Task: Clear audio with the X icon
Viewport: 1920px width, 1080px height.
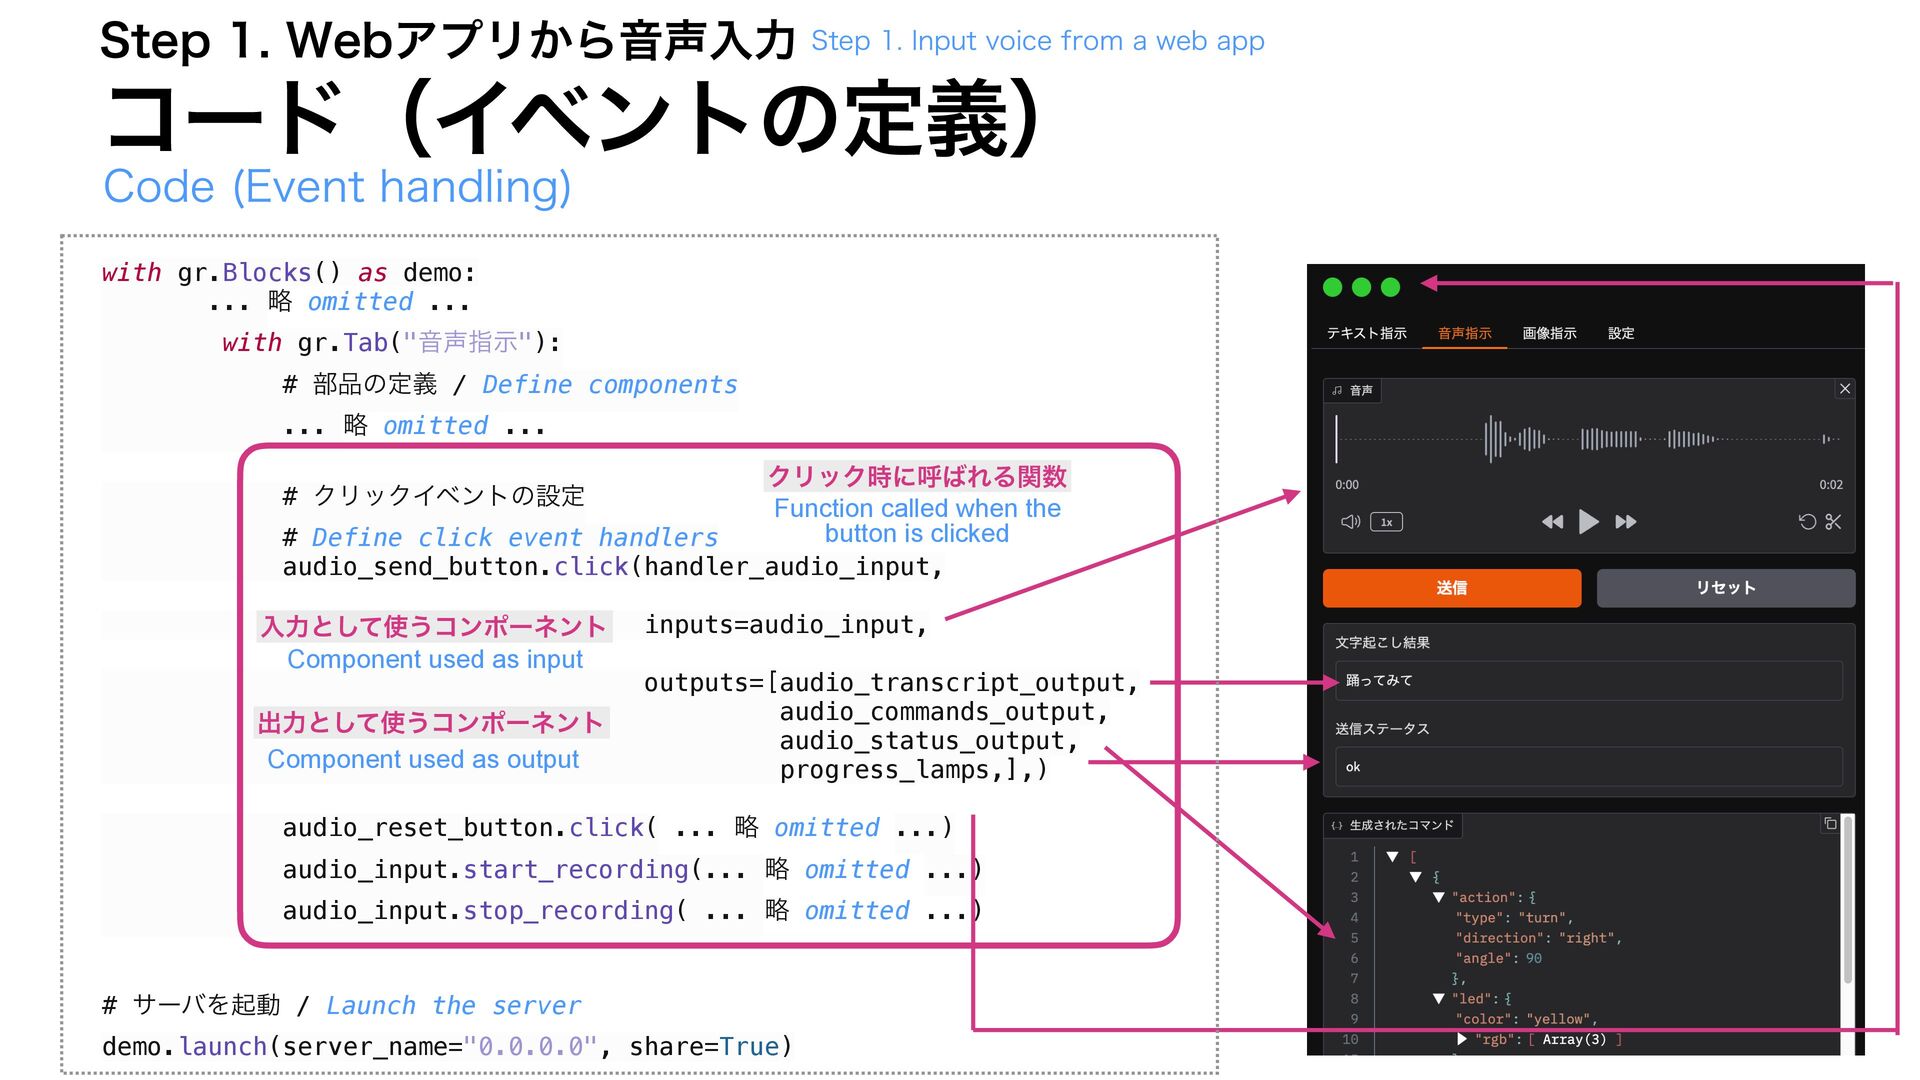Action: pyautogui.click(x=1845, y=389)
